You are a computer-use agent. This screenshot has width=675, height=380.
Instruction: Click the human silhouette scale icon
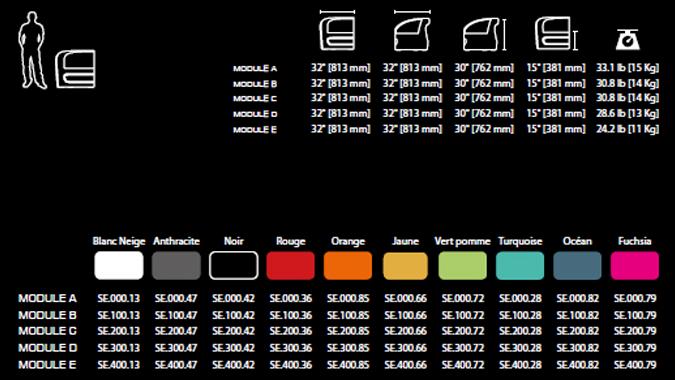point(32,51)
